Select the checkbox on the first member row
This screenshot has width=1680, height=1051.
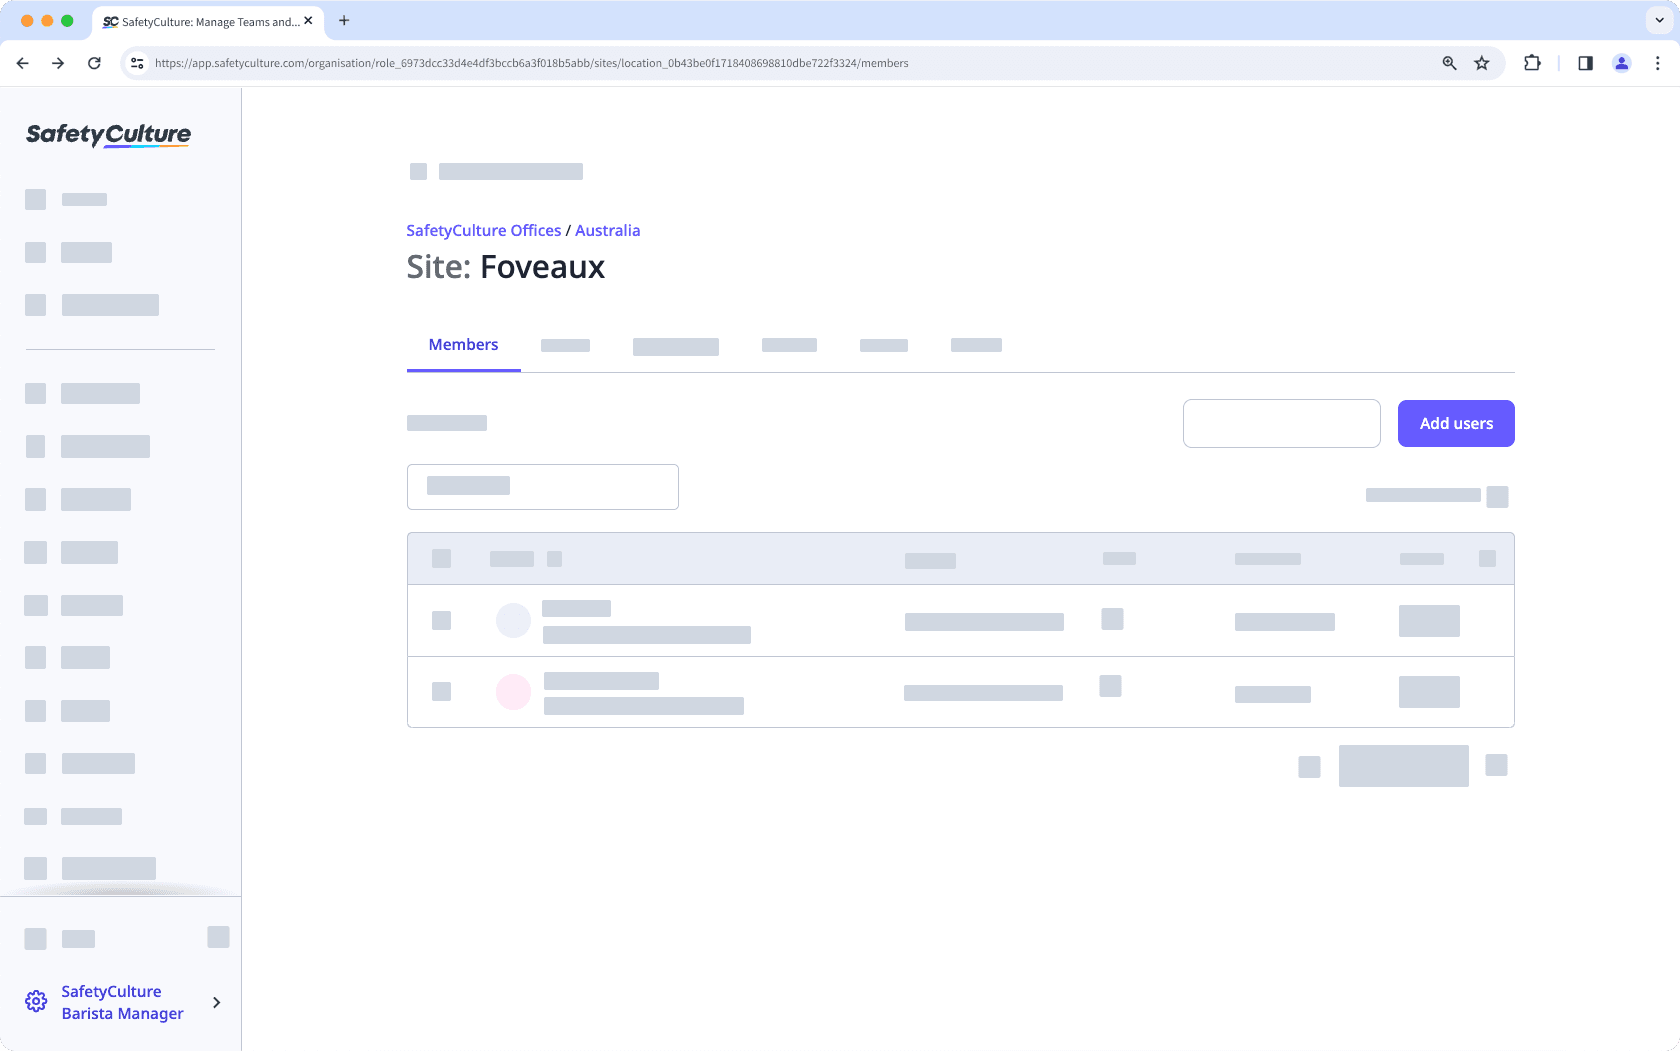click(441, 620)
